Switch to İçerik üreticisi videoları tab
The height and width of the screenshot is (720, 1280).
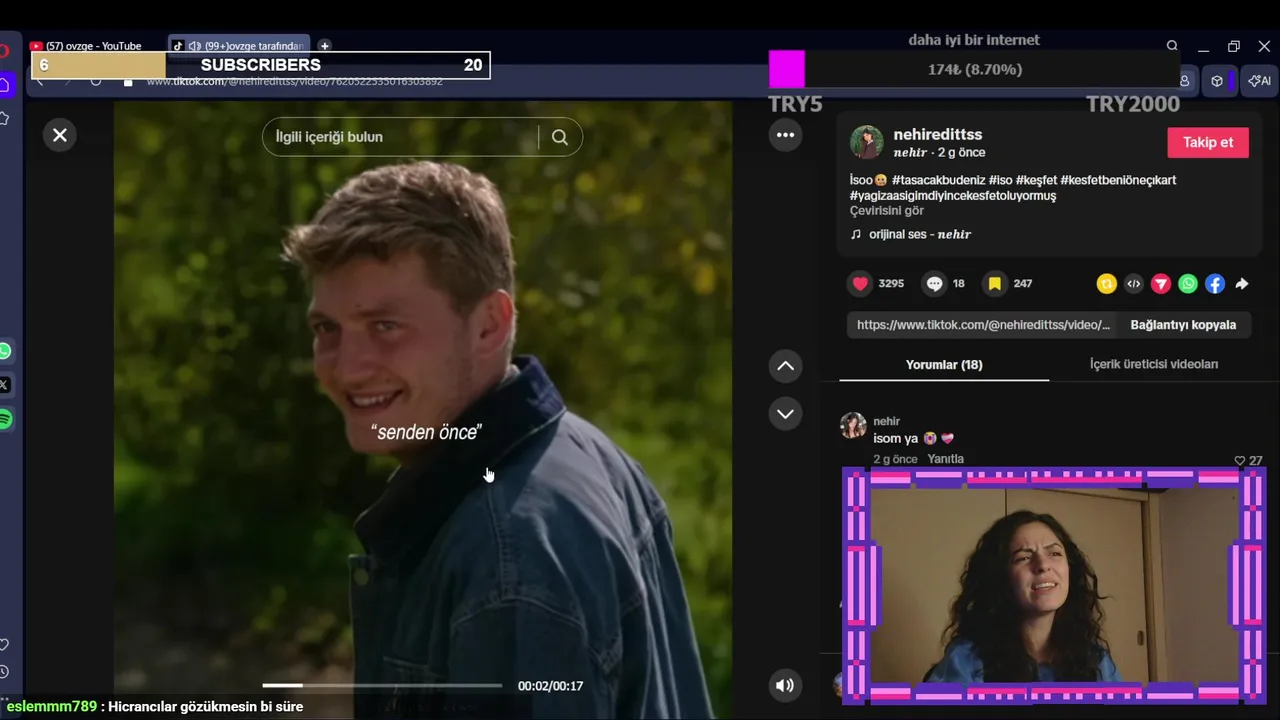pos(1154,365)
